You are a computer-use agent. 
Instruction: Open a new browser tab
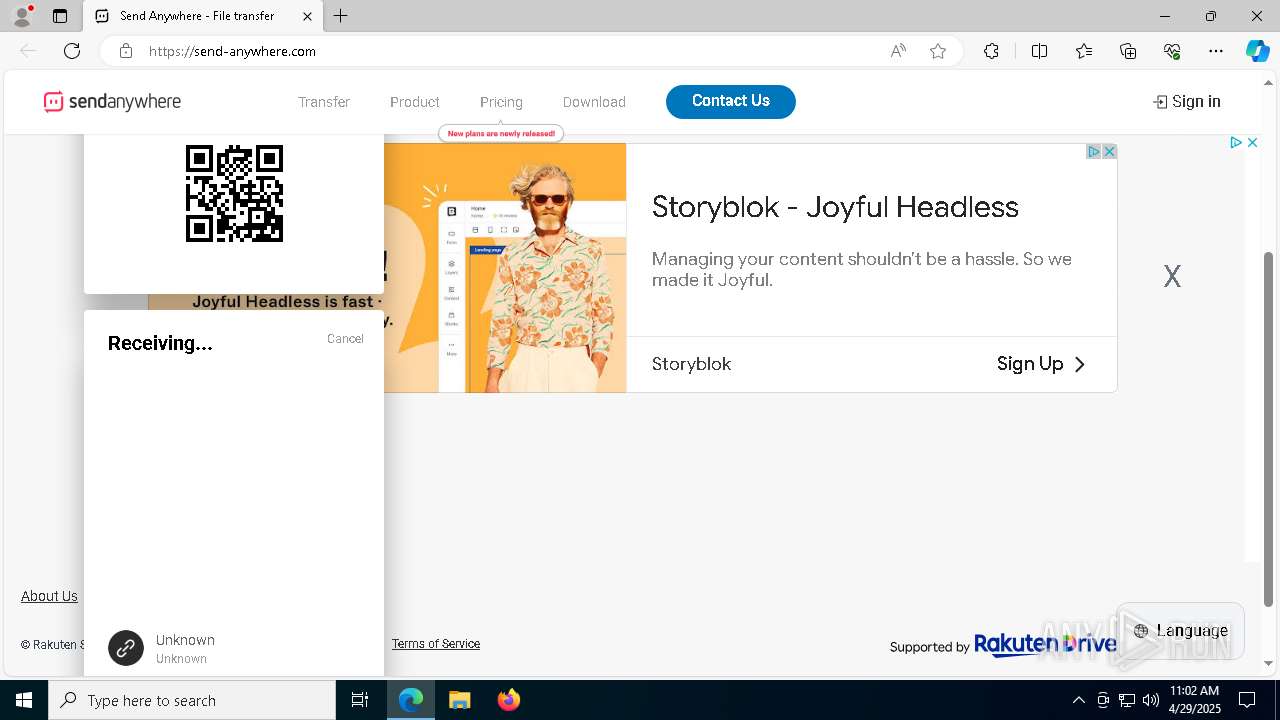(x=341, y=16)
